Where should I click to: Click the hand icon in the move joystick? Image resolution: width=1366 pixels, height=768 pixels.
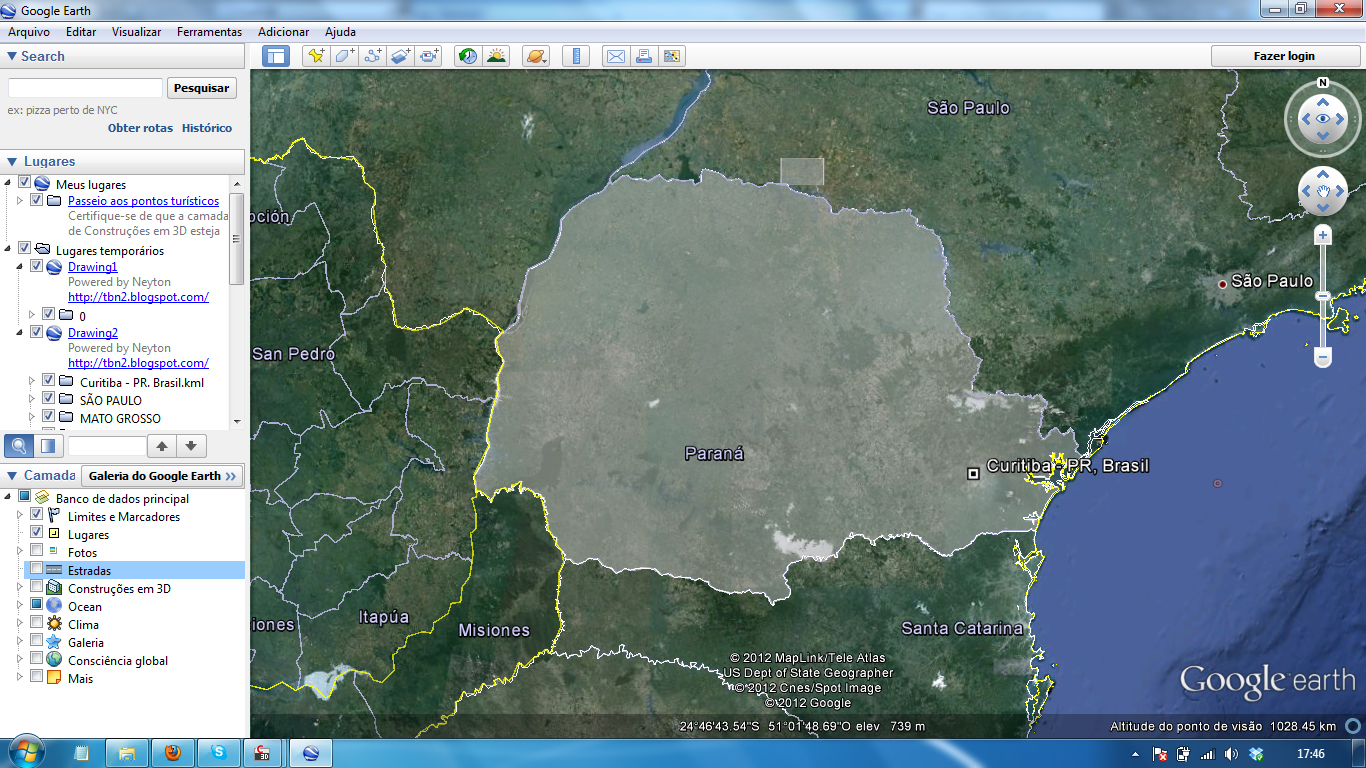click(1323, 191)
